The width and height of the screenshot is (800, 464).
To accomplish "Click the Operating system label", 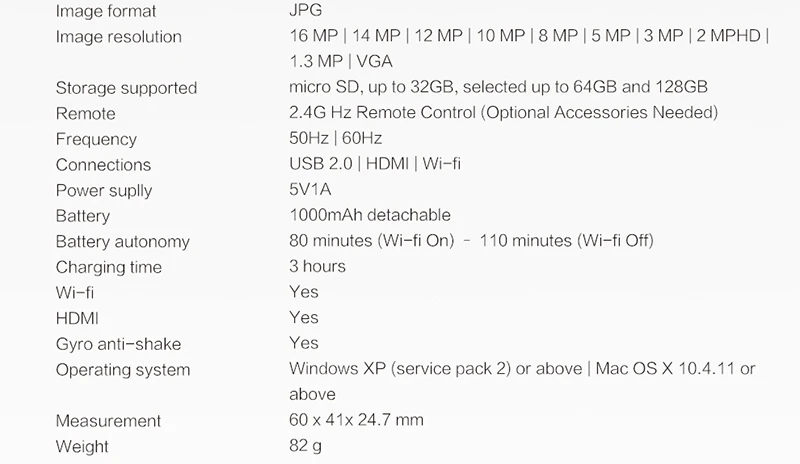I will pos(122,370).
